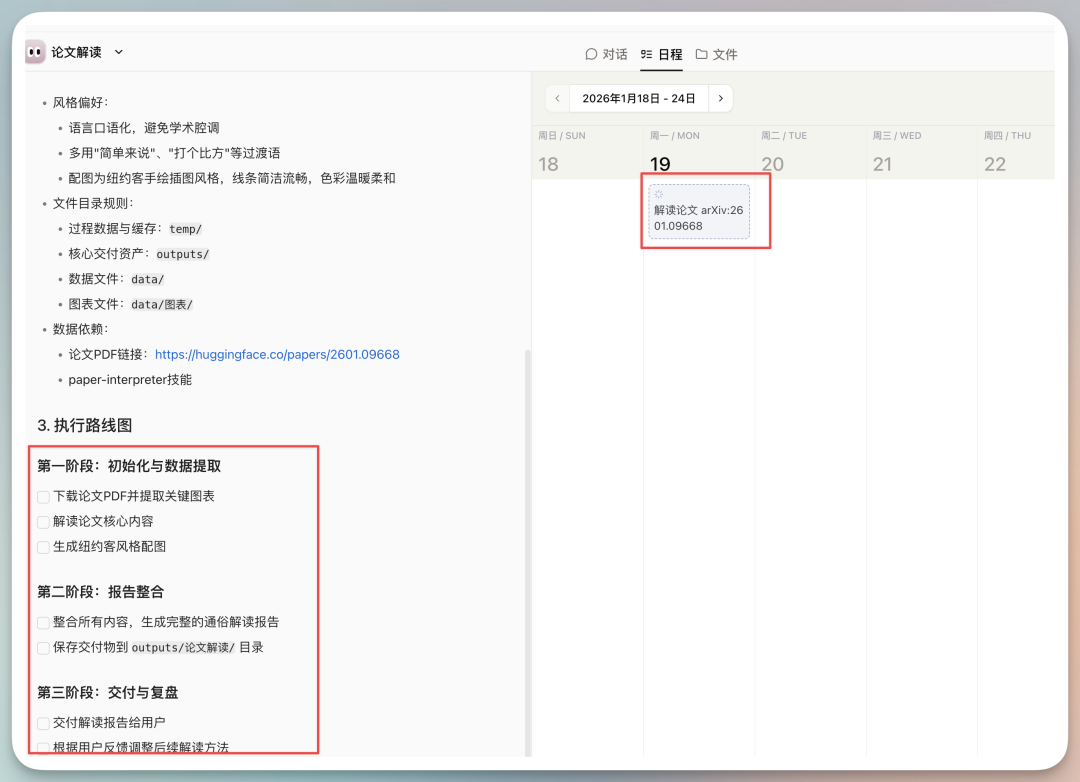Select Monday 19 date header
The height and width of the screenshot is (782, 1080).
(660, 164)
